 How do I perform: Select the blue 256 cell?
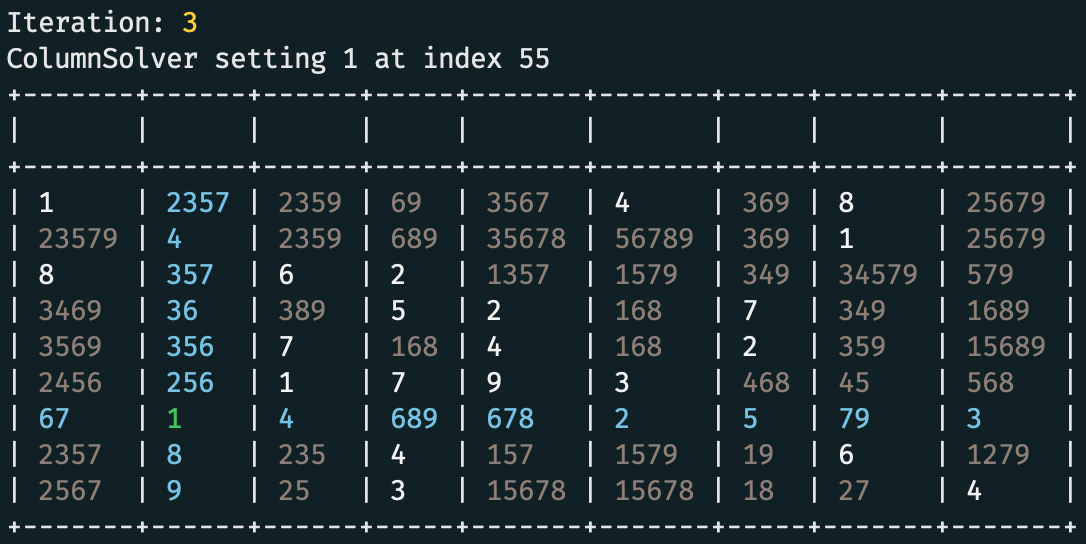(x=190, y=383)
